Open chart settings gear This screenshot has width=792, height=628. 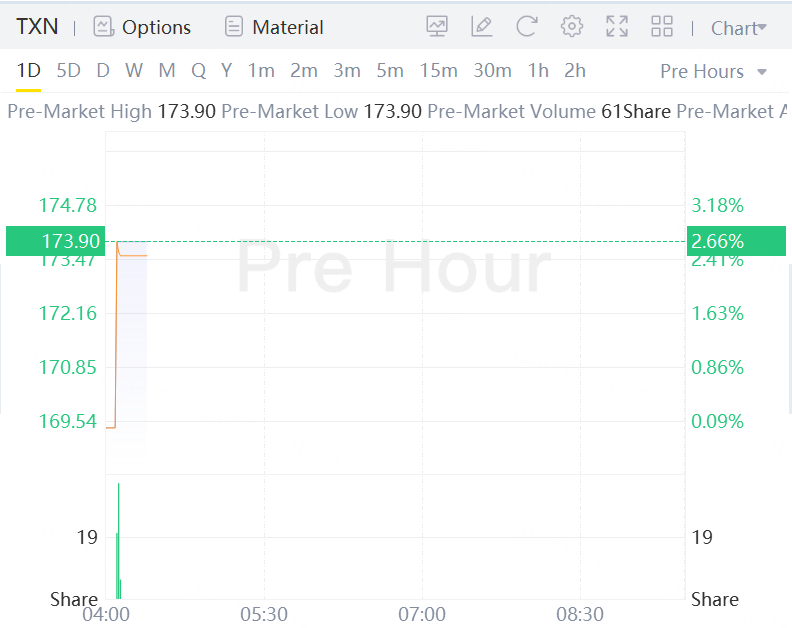(x=572, y=27)
